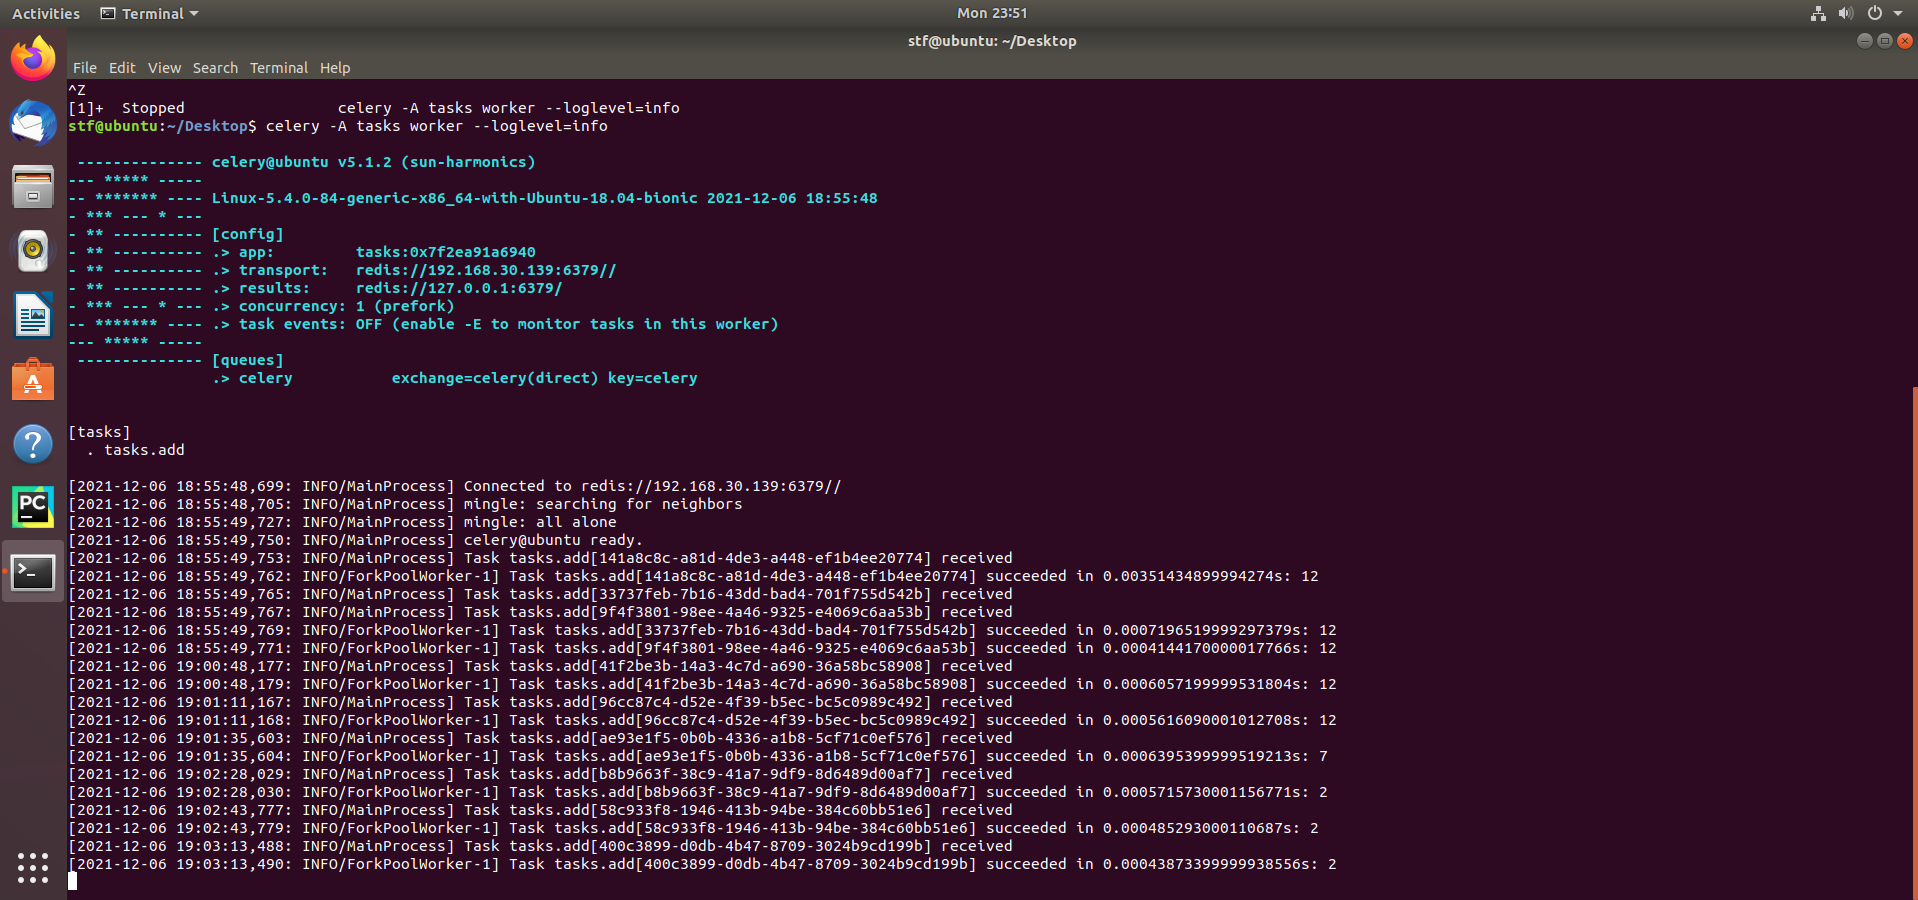Click the [tasks] header text
1918x900 pixels.
tap(99, 432)
